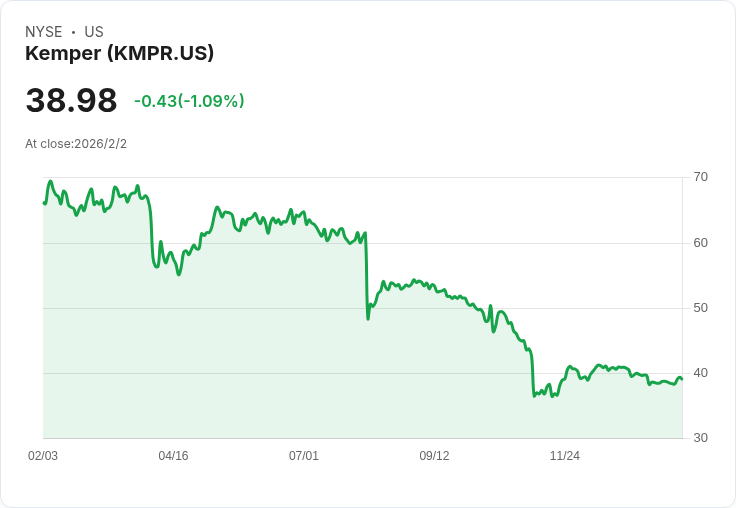Click the 04/16 date axis label
736x508 pixels.
pyautogui.click(x=173, y=456)
